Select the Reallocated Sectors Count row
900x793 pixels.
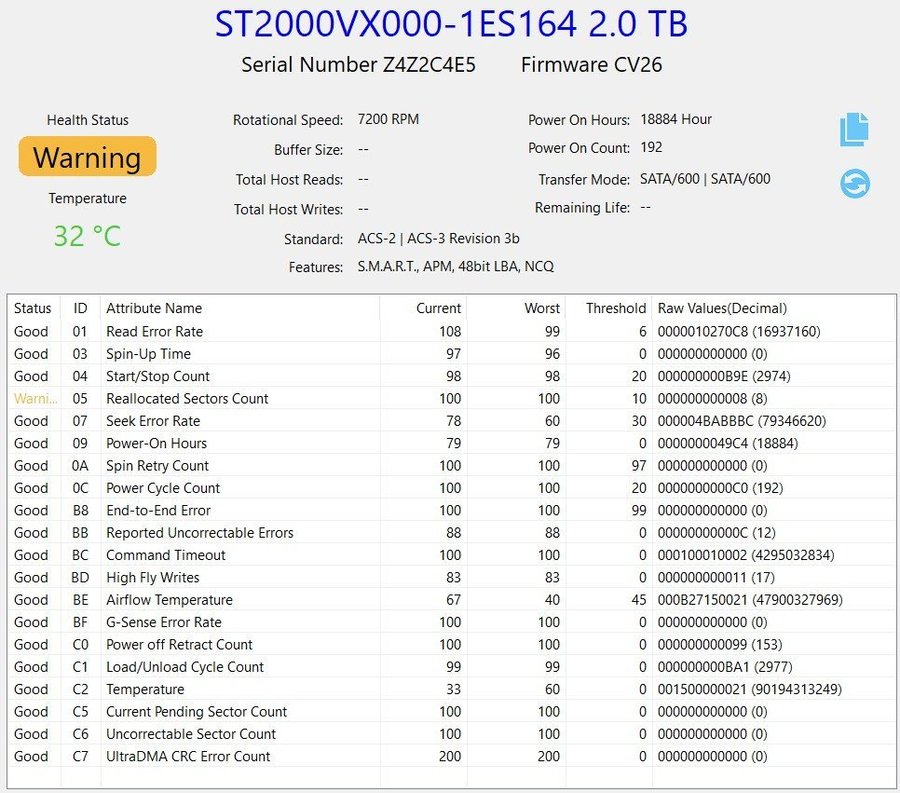(x=451, y=398)
